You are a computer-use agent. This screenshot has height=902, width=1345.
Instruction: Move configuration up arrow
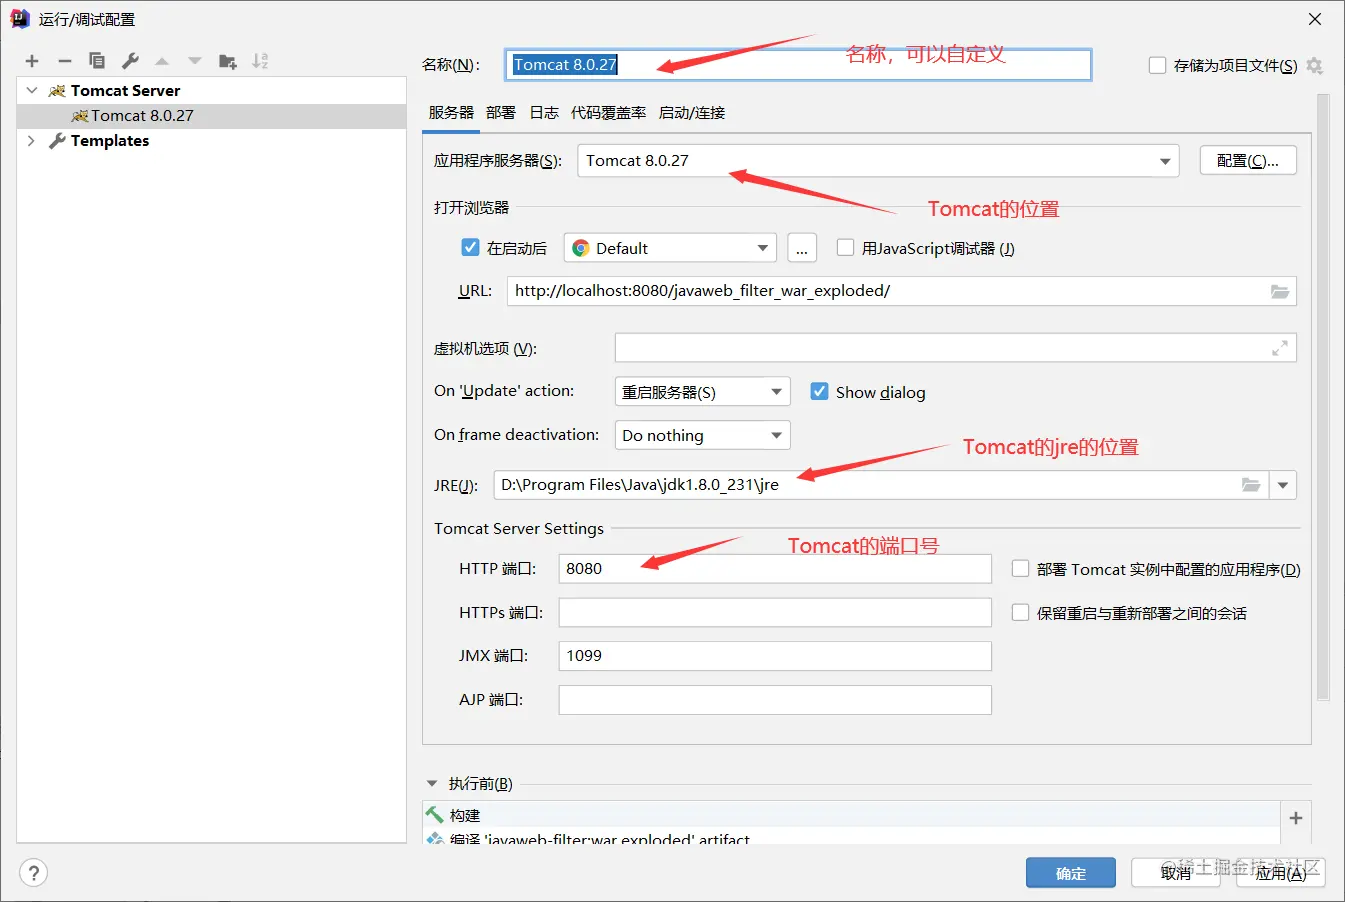pos(162,61)
